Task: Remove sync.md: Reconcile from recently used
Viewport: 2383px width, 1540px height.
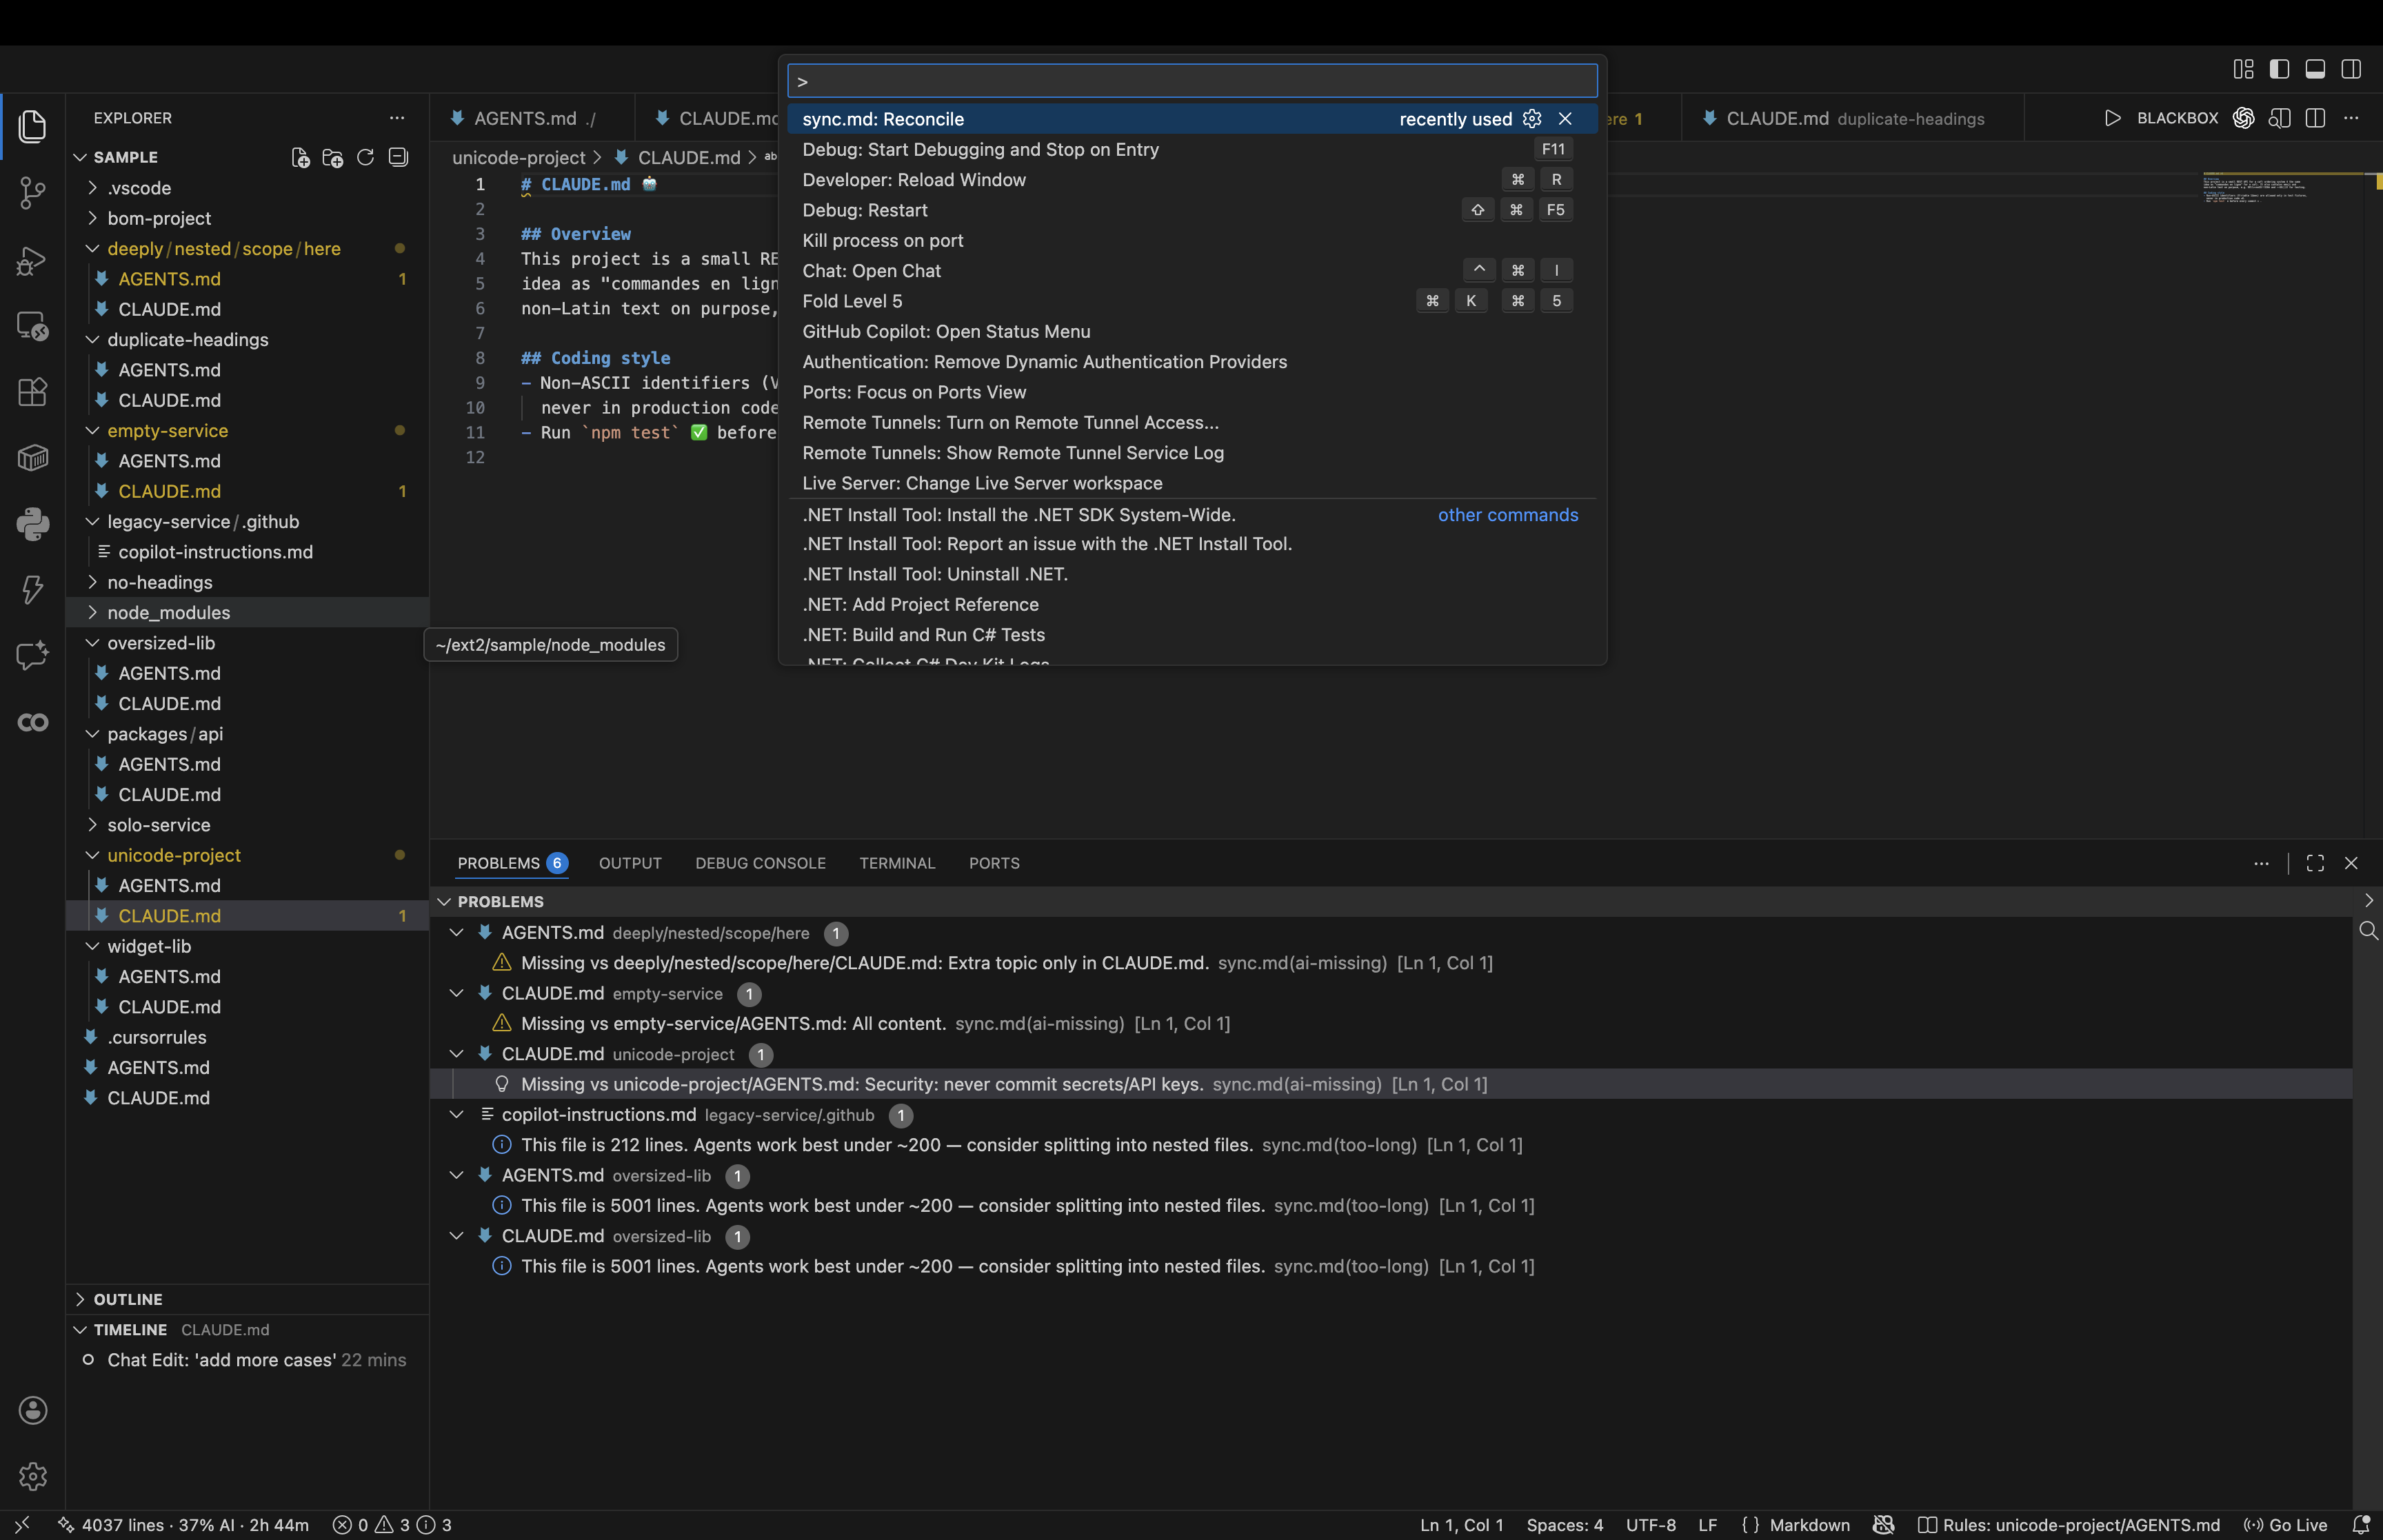Action: 1565,119
